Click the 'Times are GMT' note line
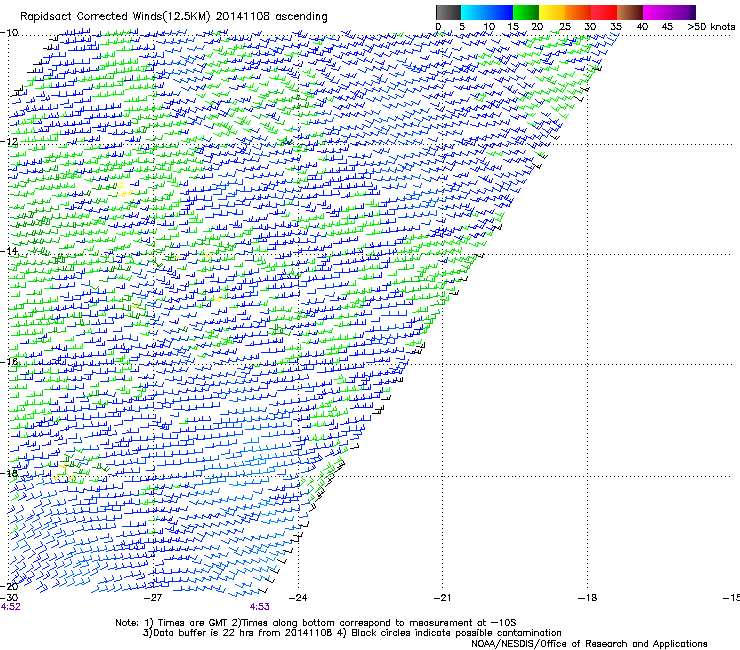Screen dimensions: 740x650 tap(316, 623)
